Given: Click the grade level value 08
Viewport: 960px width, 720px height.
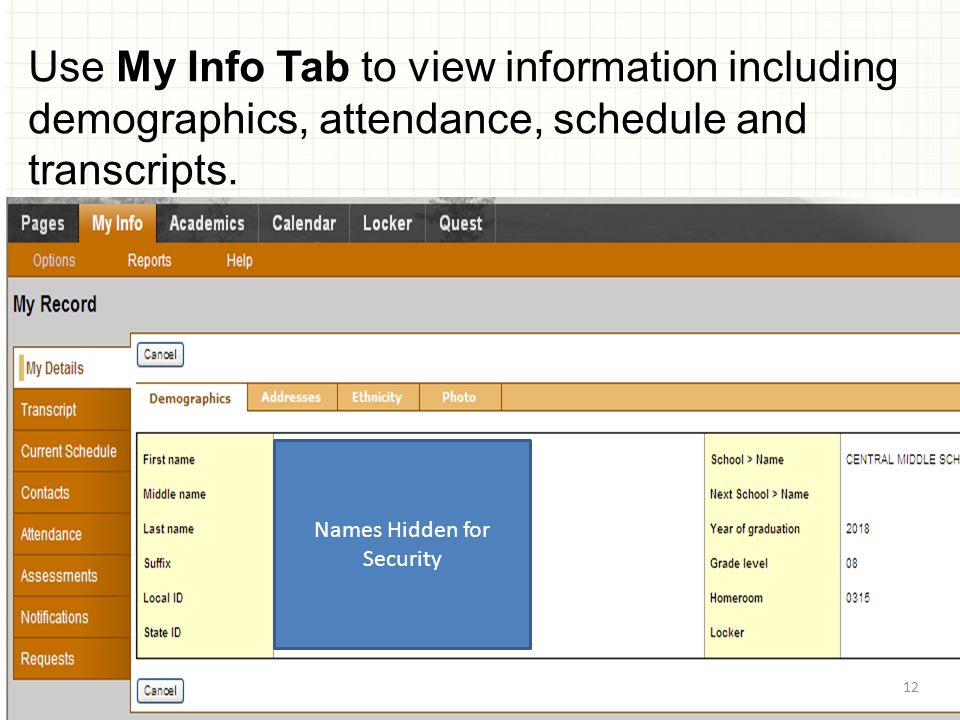Looking at the screenshot, I should tap(852, 563).
